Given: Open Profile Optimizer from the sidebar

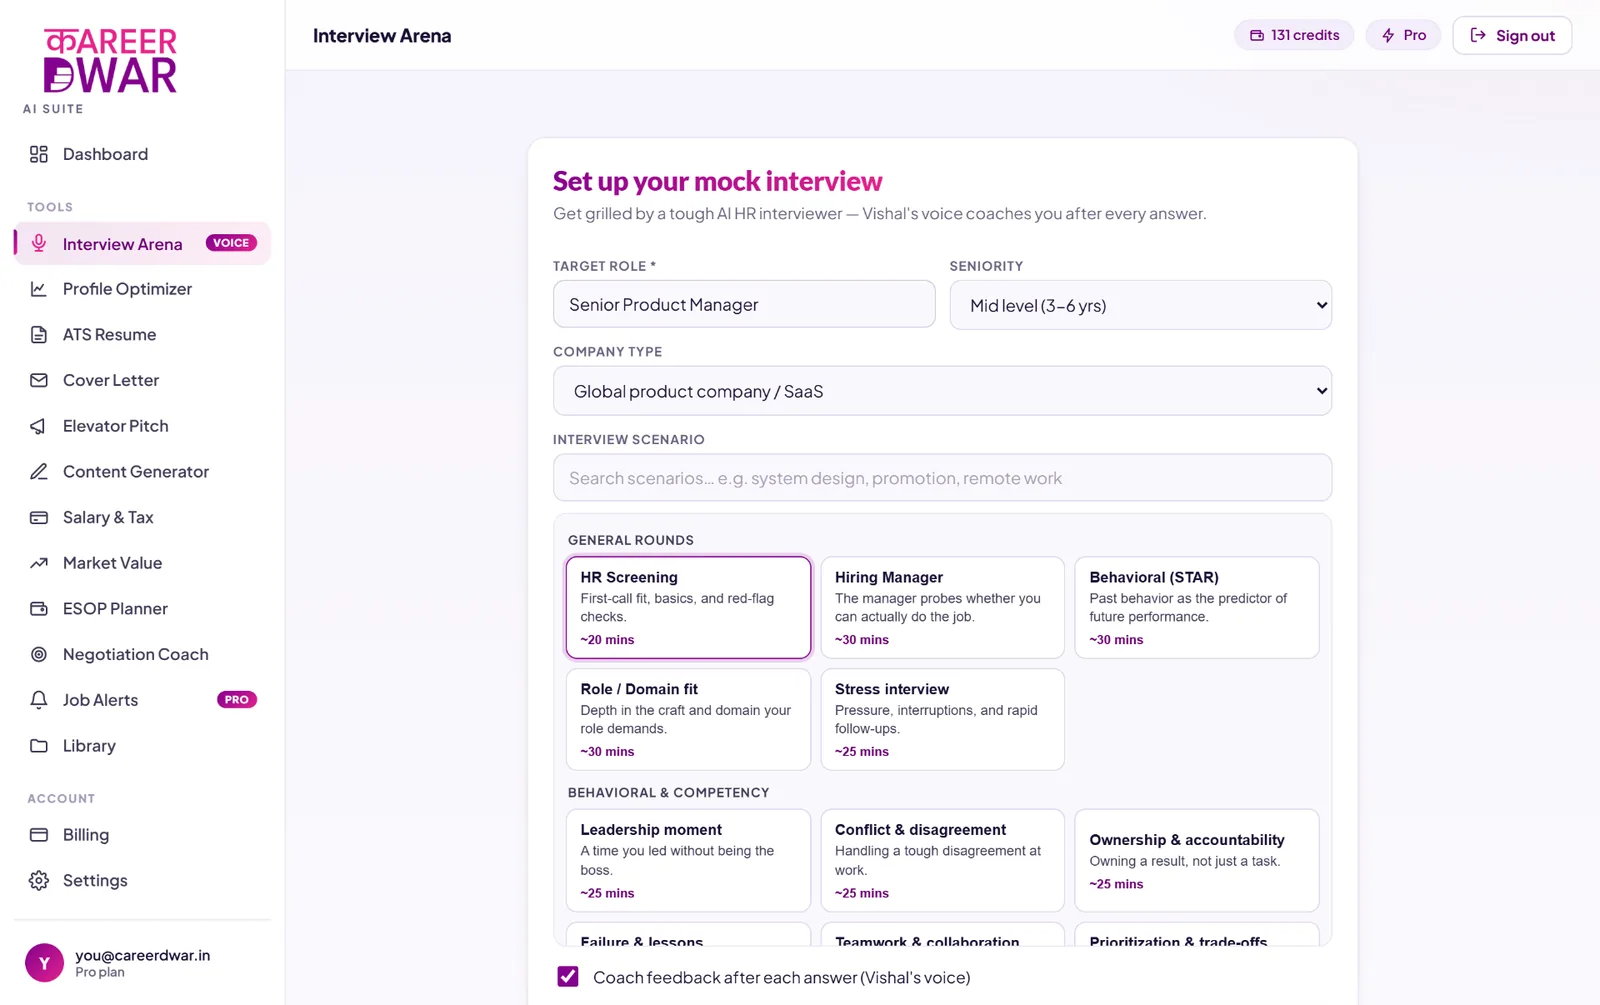Looking at the screenshot, I should click(x=142, y=289).
